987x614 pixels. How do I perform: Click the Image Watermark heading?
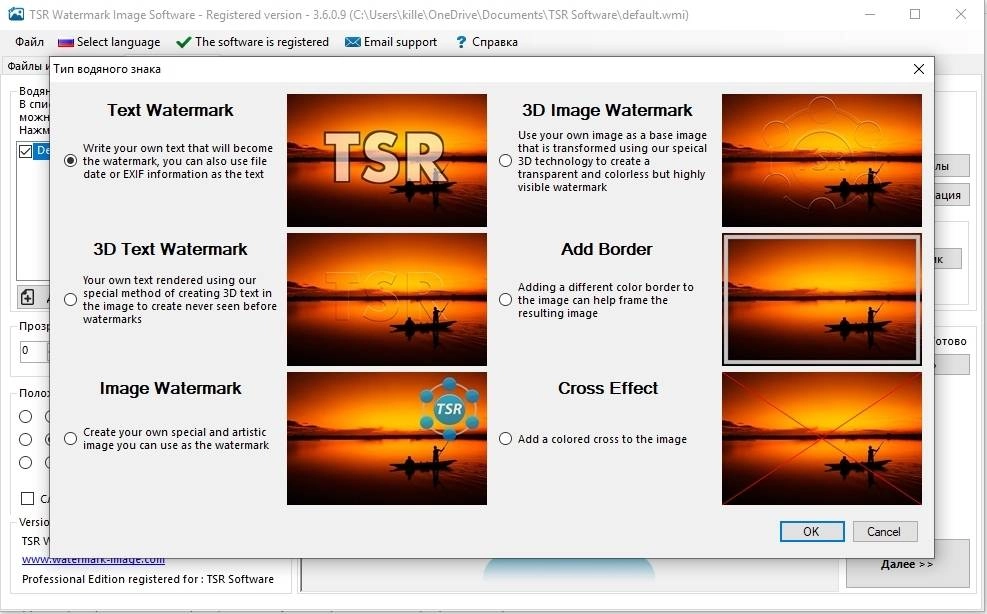point(170,389)
